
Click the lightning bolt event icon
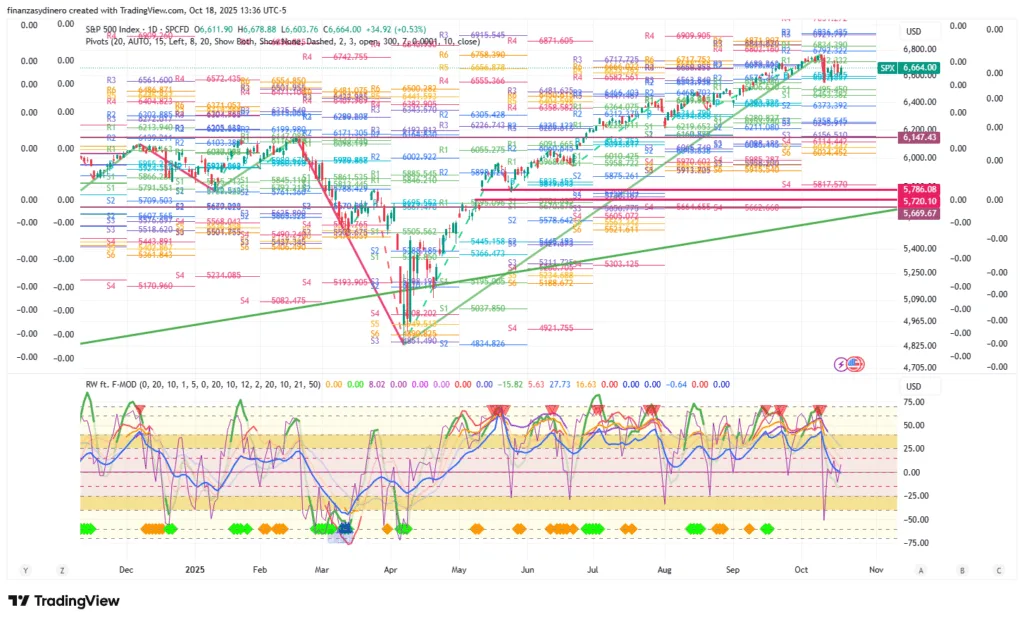[x=840, y=363]
